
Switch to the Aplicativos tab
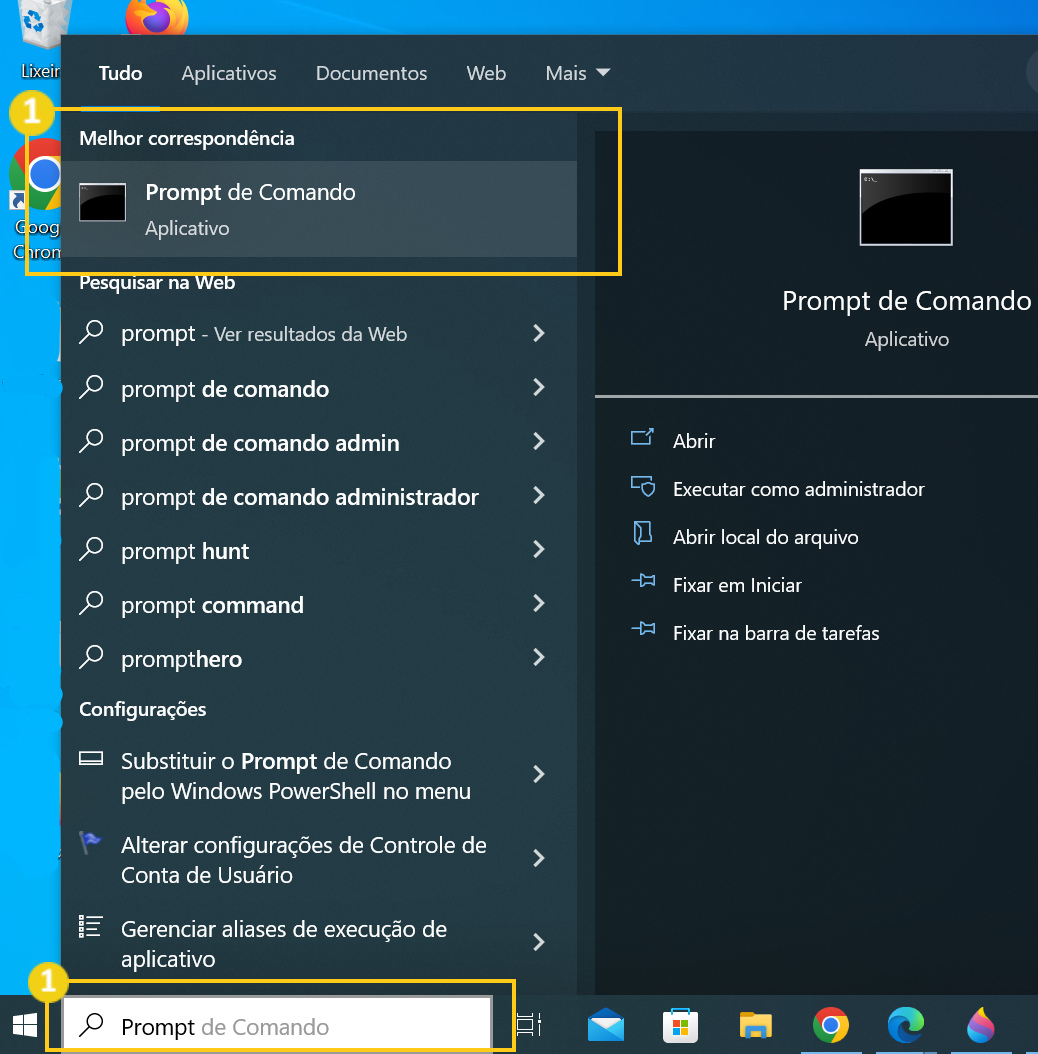tap(229, 73)
